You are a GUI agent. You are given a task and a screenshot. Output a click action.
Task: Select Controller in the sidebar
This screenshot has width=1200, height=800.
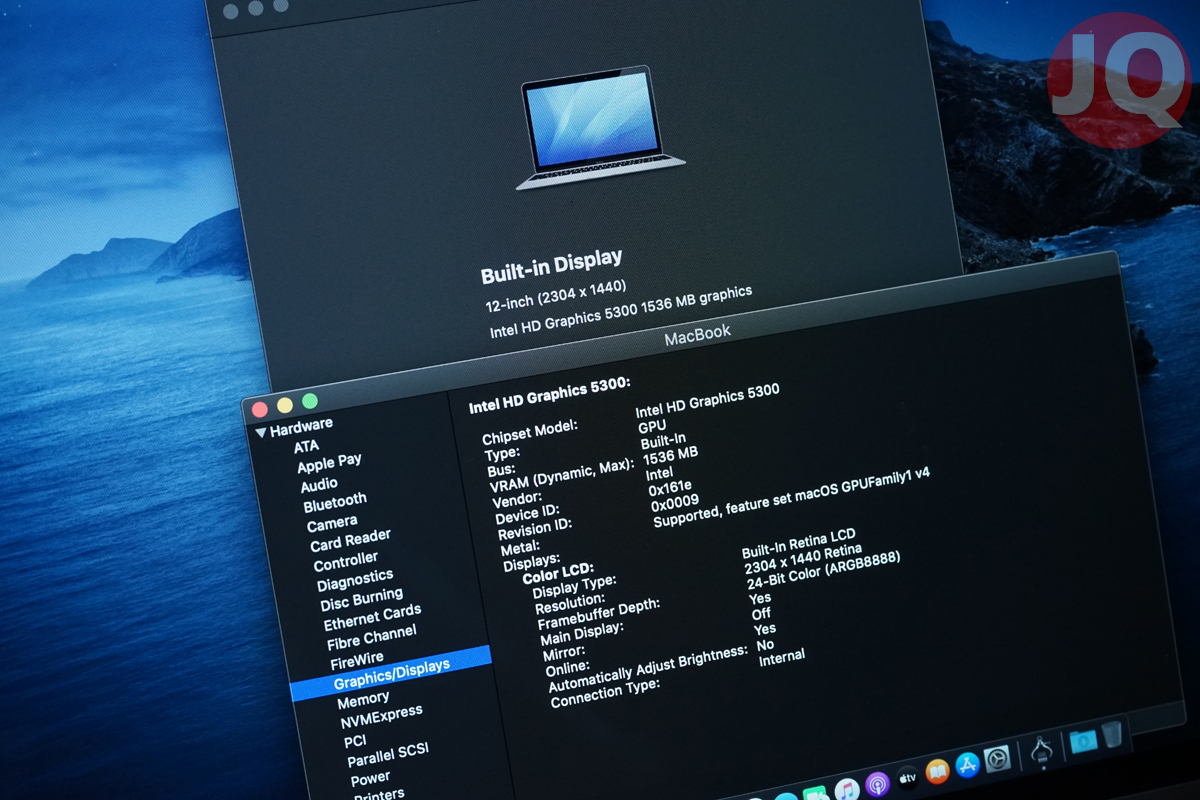(x=346, y=561)
